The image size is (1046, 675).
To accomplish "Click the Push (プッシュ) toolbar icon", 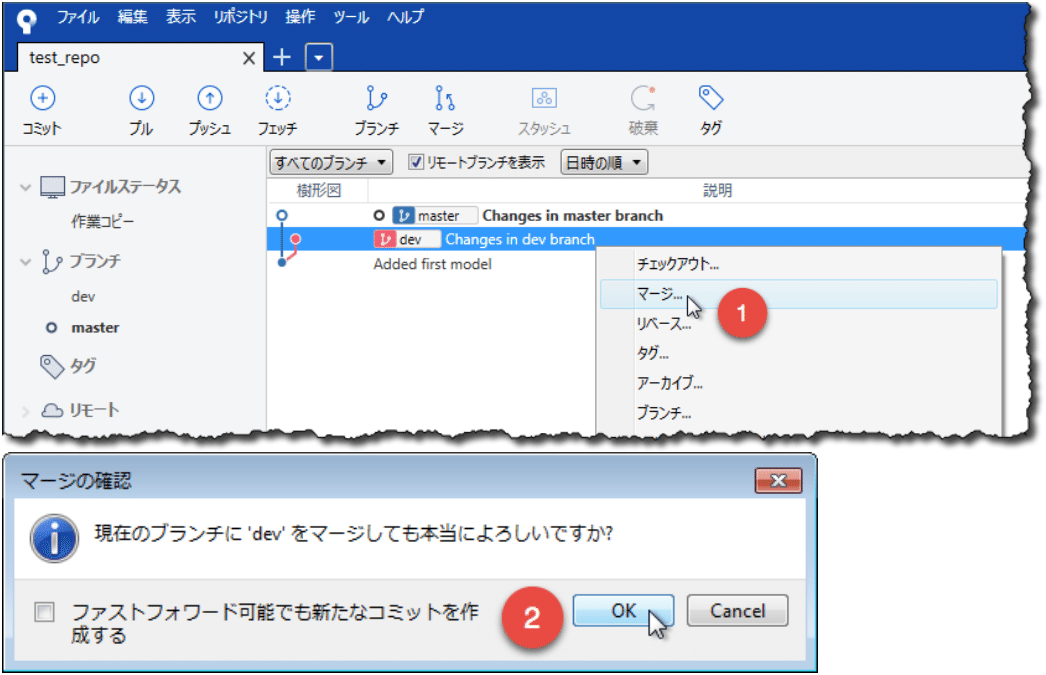I will (x=209, y=99).
